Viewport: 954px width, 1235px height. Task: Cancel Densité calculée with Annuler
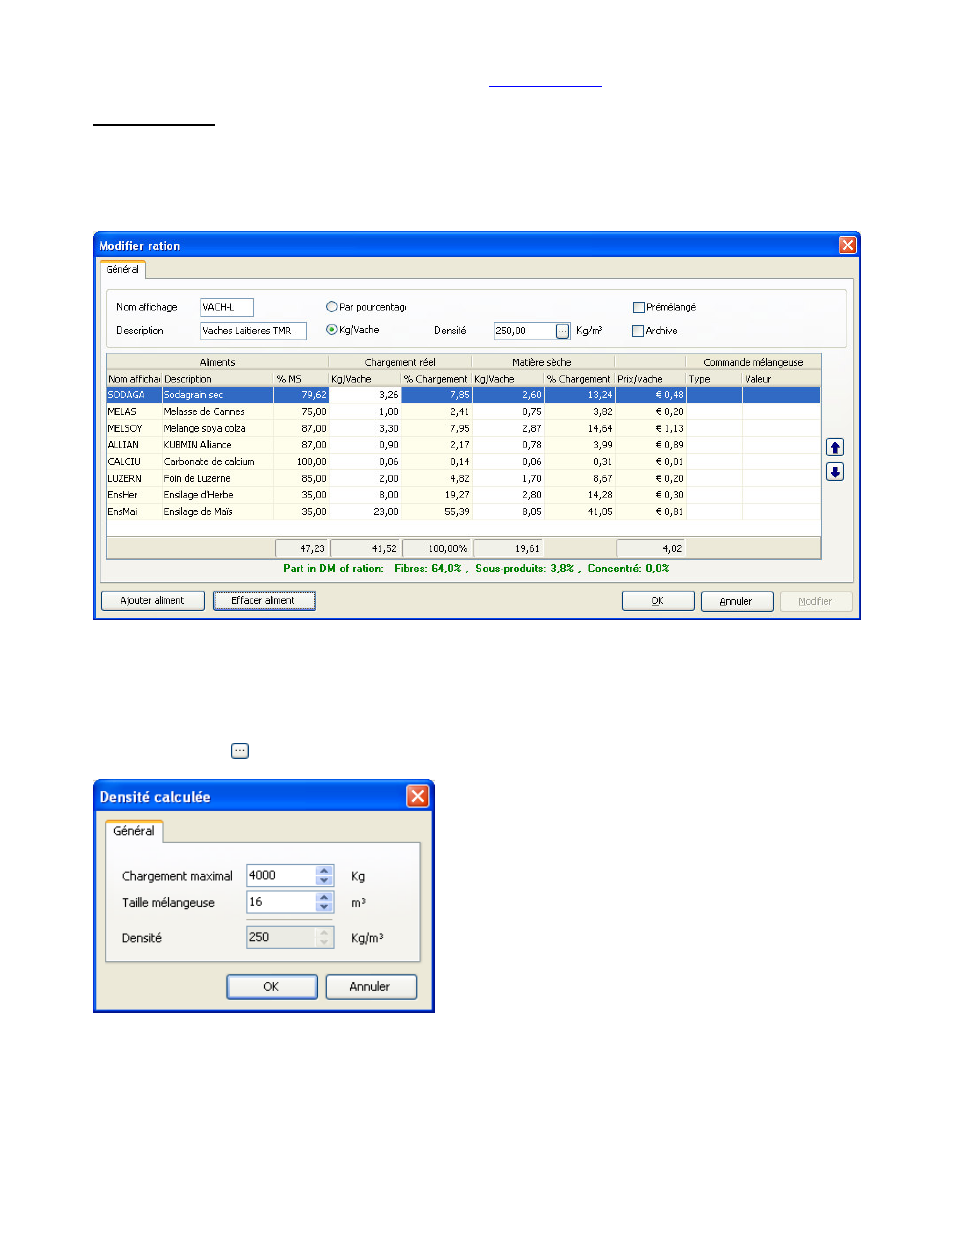click(371, 987)
